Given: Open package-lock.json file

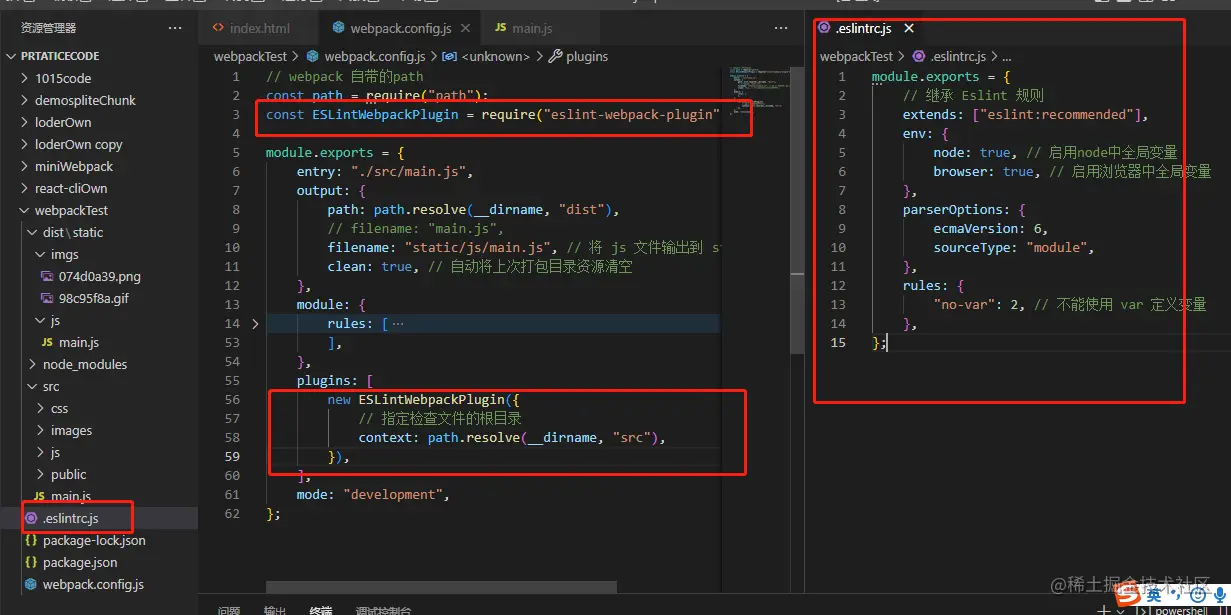Looking at the screenshot, I should (99, 540).
